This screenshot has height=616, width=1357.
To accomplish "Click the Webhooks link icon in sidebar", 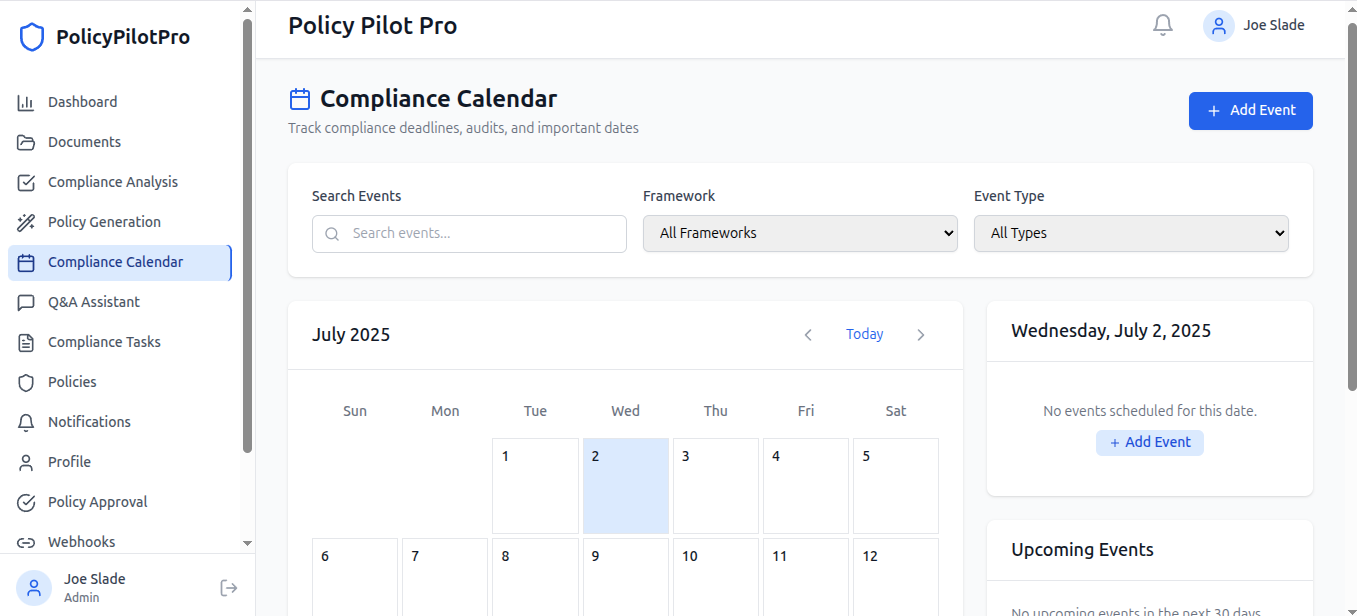I will [x=26, y=542].
